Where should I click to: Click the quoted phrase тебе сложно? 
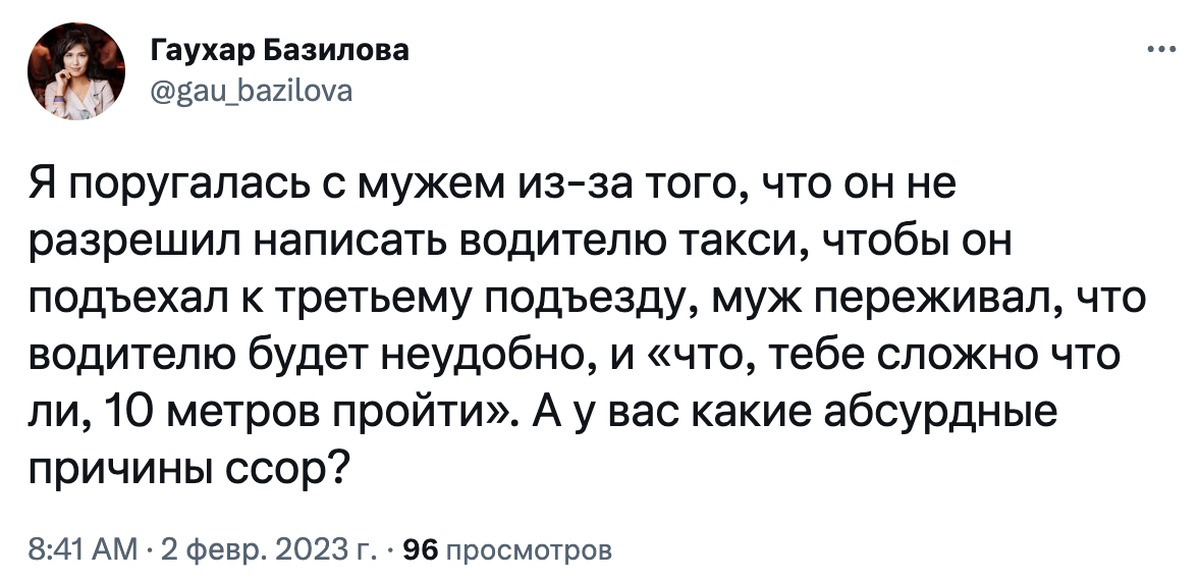click(x=837, y=355)
